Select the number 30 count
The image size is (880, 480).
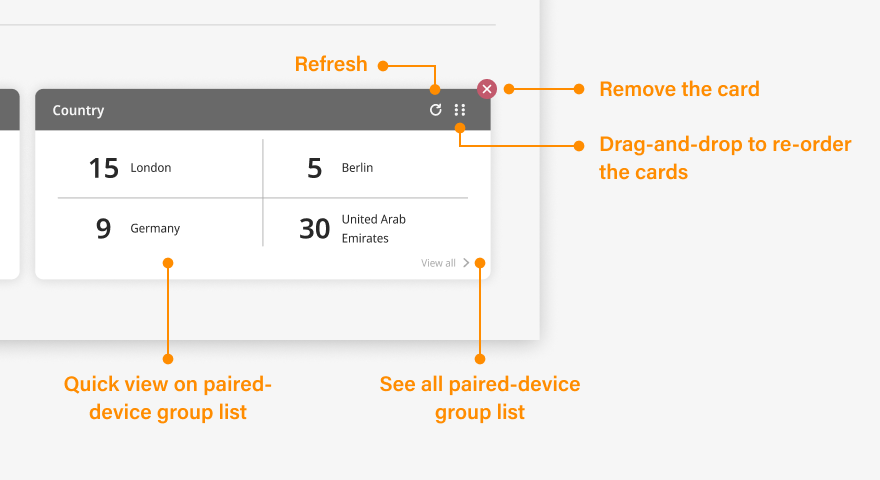click(x=314, y=229)
